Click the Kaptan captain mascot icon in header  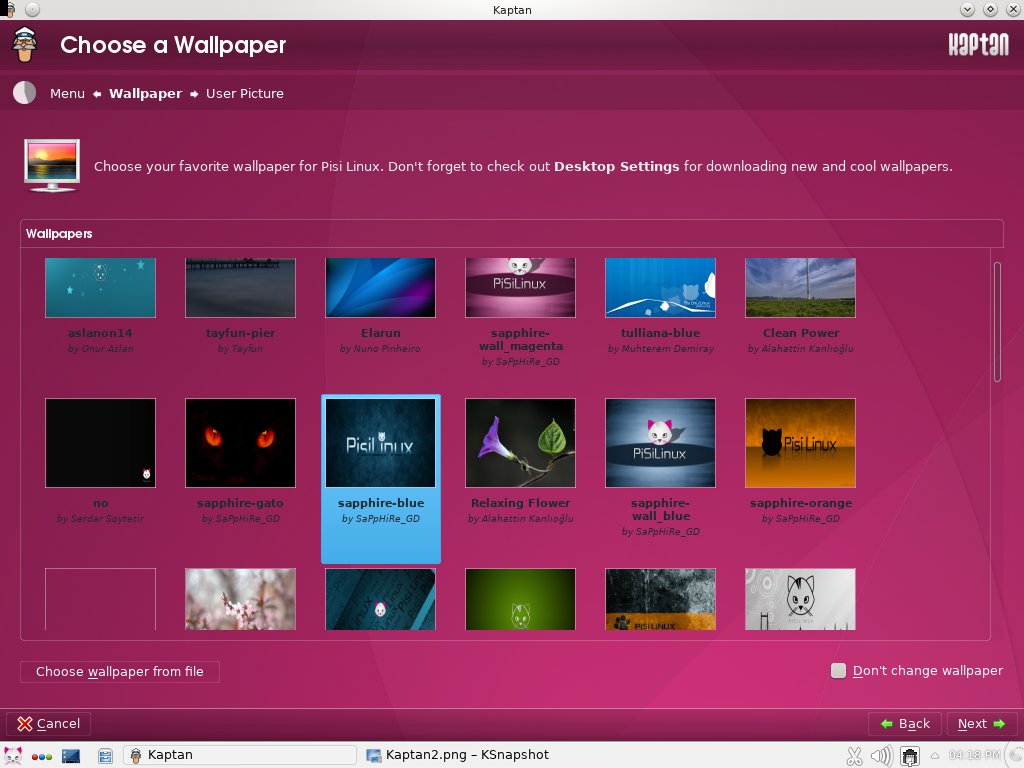point(24,45)
